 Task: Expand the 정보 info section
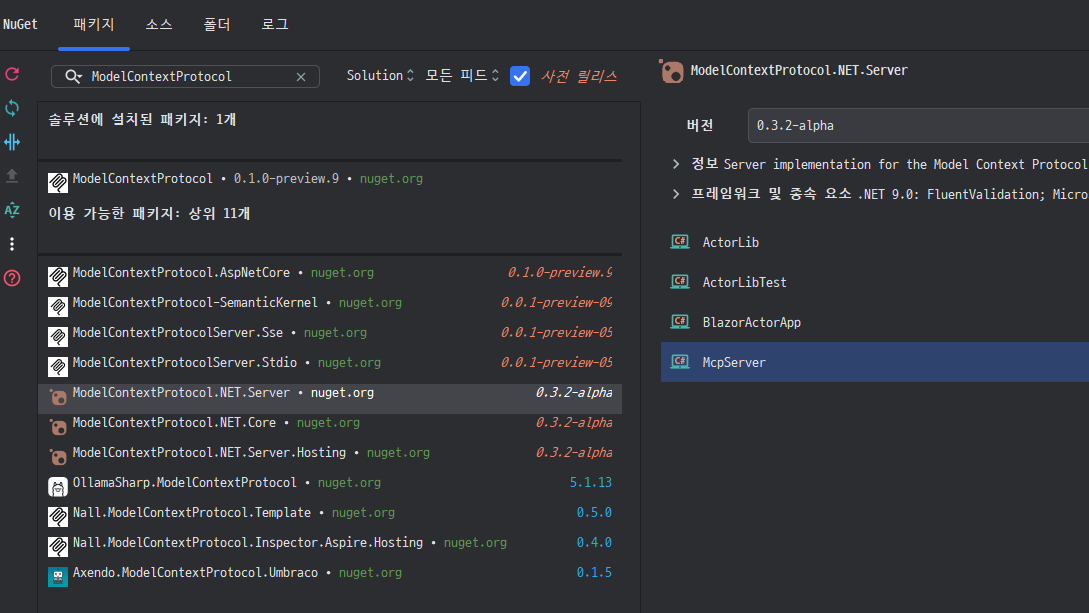(x=676, y=164)
